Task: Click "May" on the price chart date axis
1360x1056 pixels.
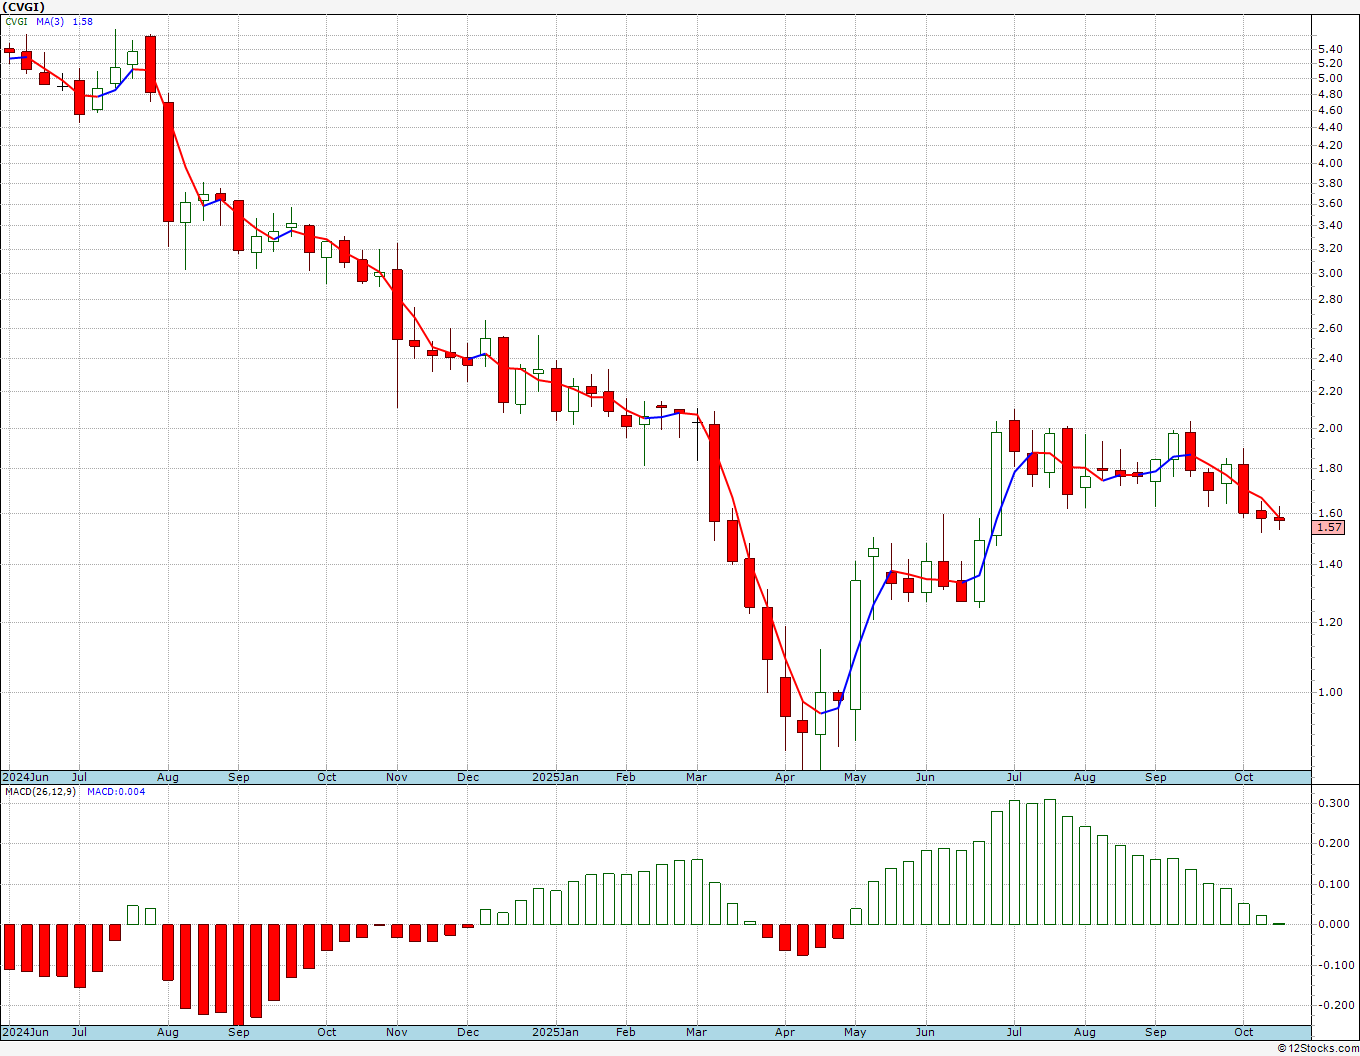Action: coord(855,777)
